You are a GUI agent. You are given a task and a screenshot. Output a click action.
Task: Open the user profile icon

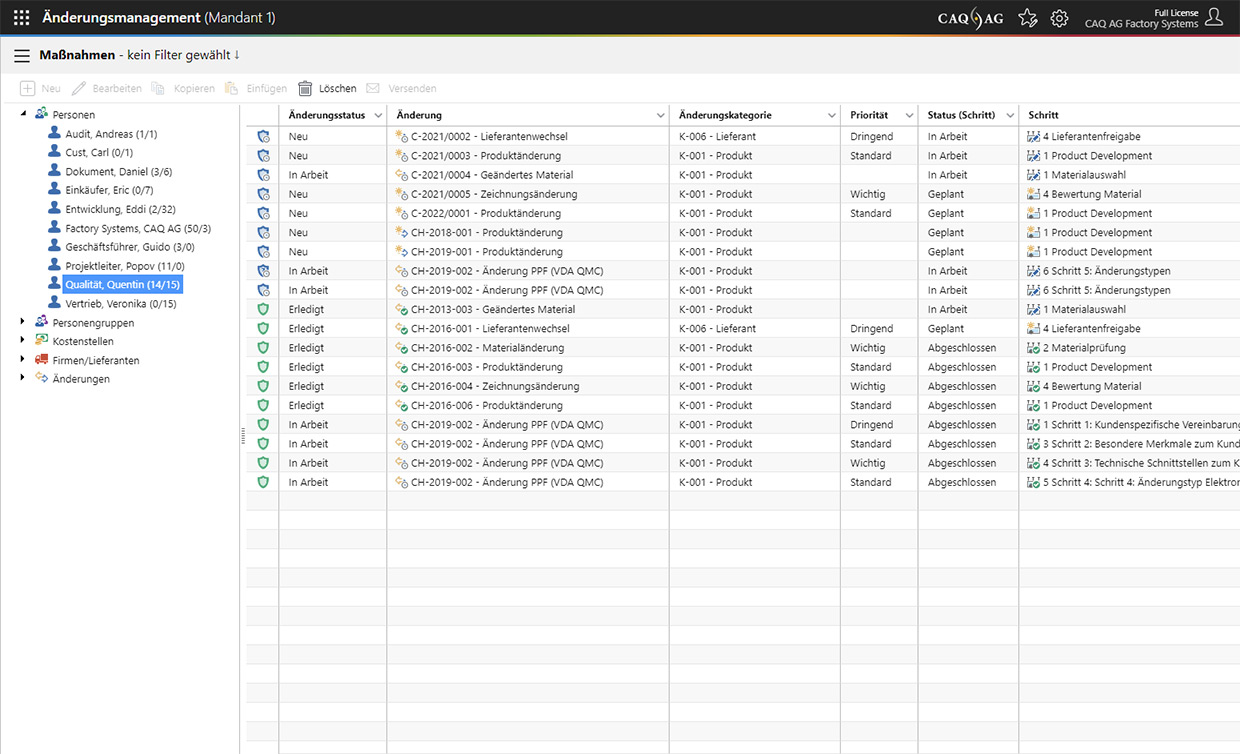coord(1214,17)
